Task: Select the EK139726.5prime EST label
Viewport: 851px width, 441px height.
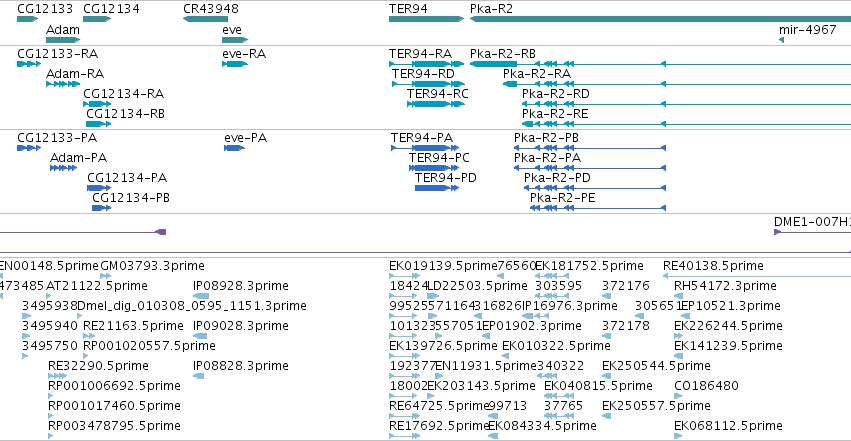Action: [443, 346]
